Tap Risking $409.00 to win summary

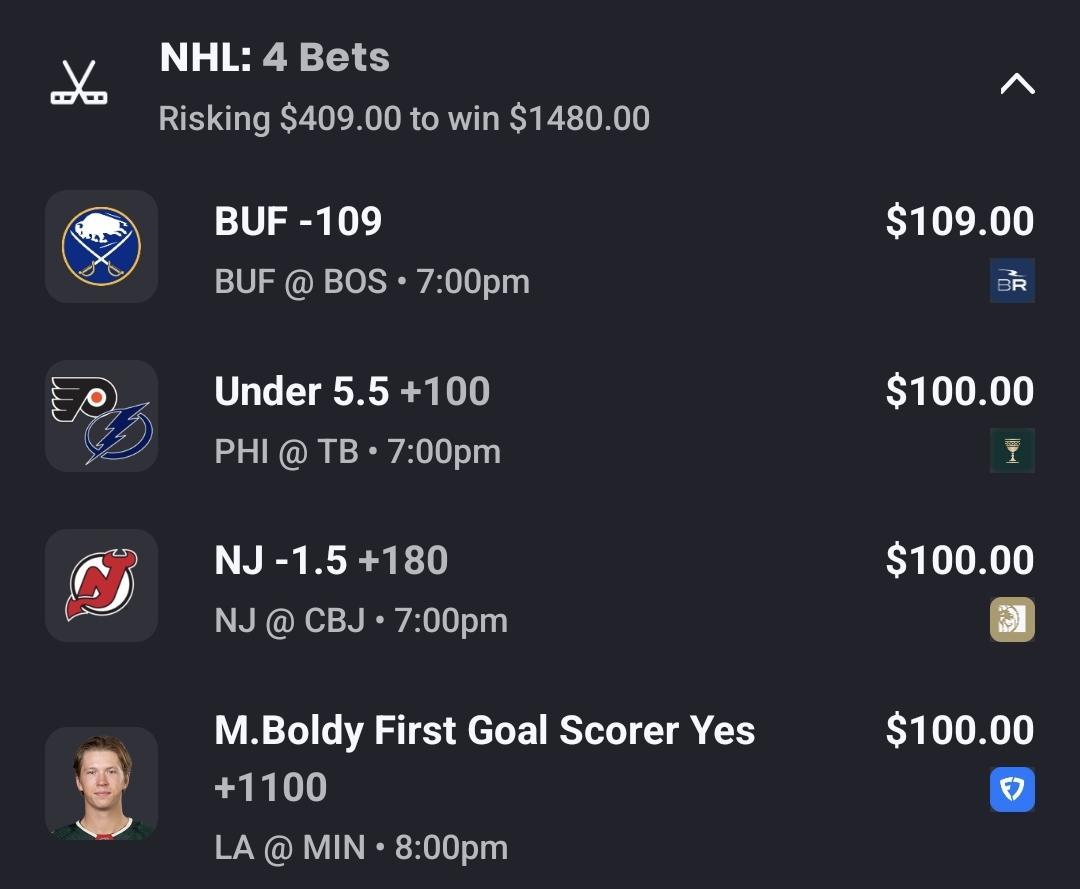click(x=404, y=119)
